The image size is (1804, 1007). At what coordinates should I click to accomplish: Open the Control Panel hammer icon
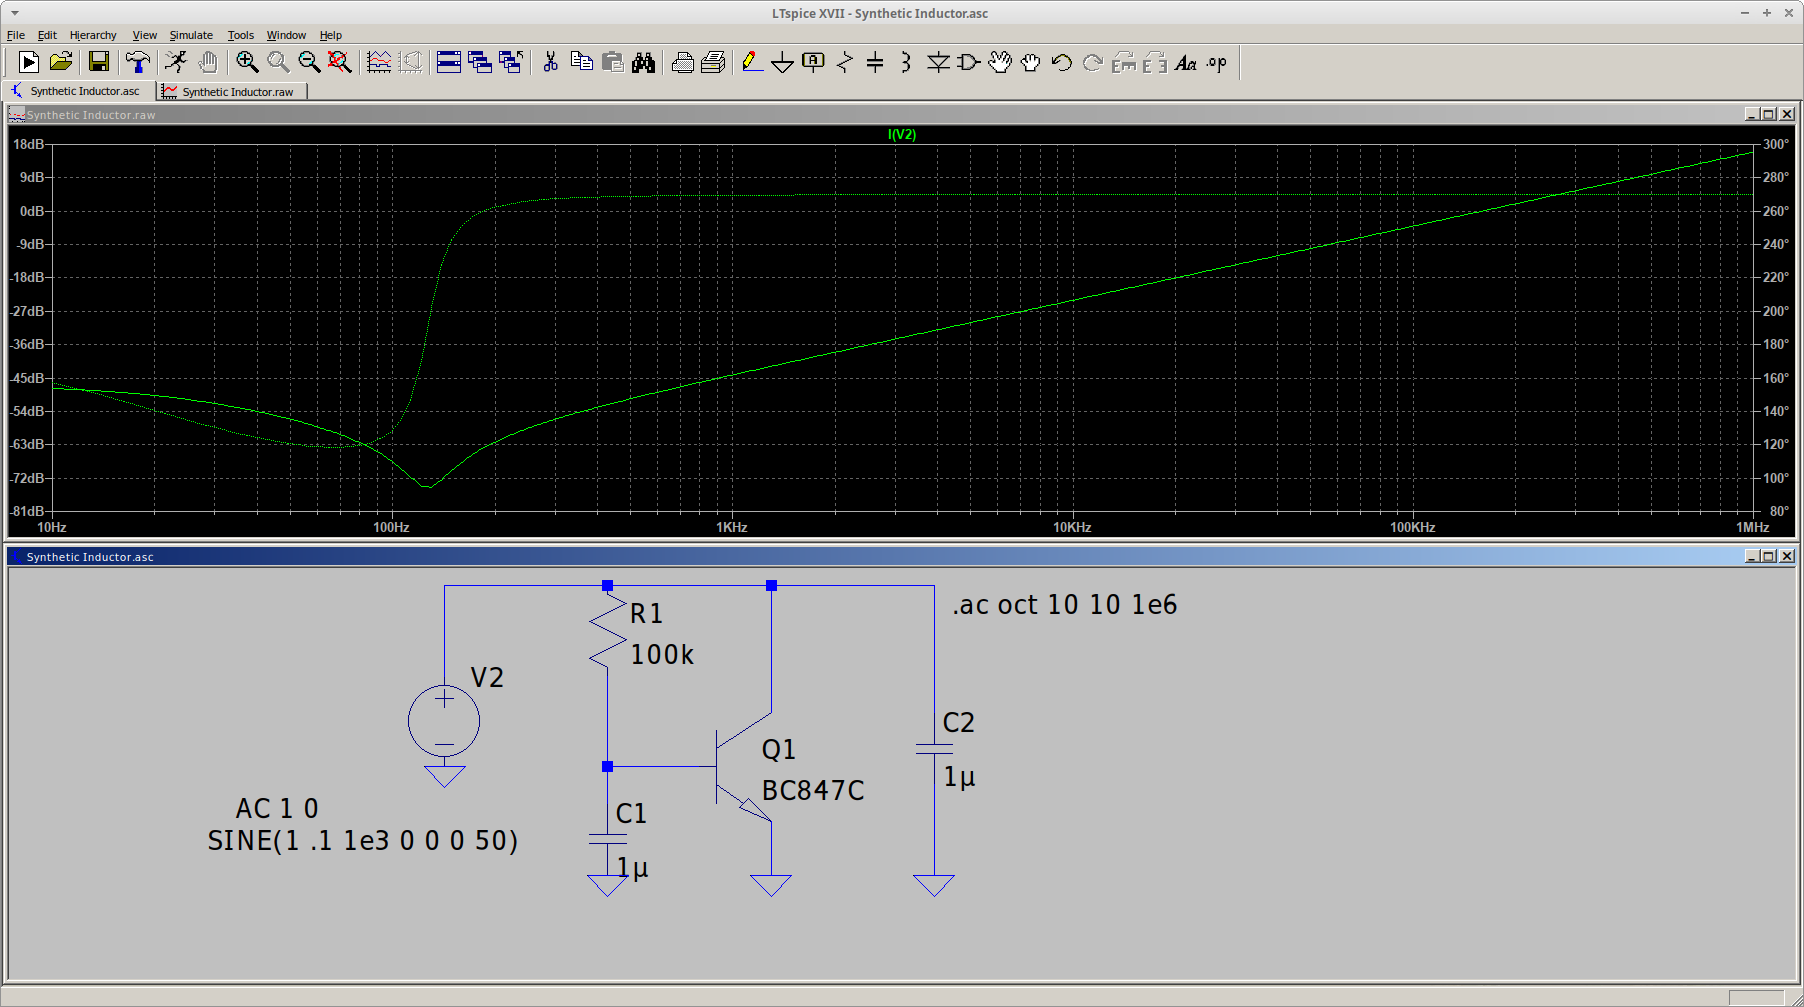137,62
